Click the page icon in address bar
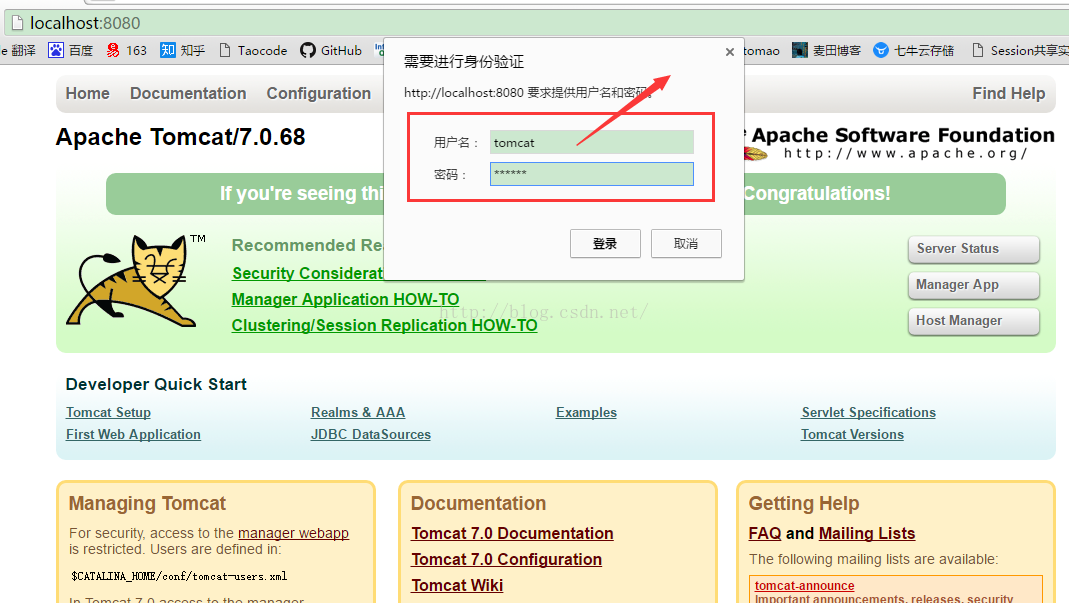Image resolution: width=1069 pixels, height=603 pixels. pyautogui.click(x=17, y=23)
